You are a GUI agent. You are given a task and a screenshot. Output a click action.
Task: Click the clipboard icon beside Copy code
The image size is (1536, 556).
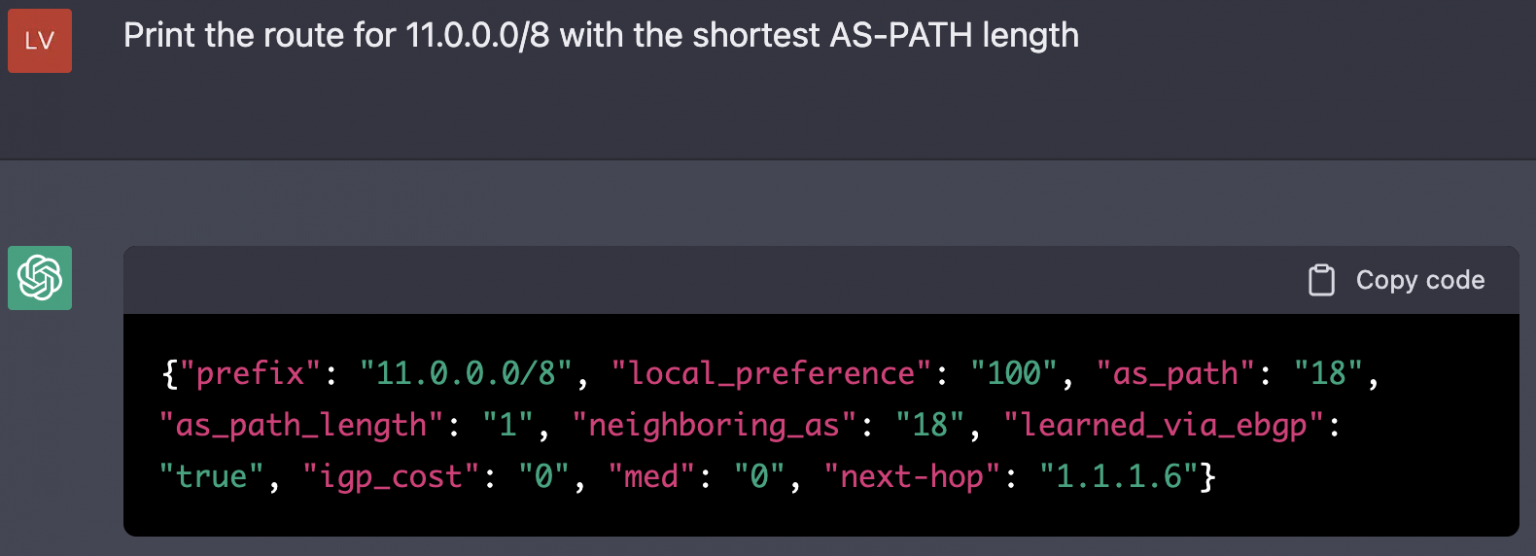tap(1321, 280)
